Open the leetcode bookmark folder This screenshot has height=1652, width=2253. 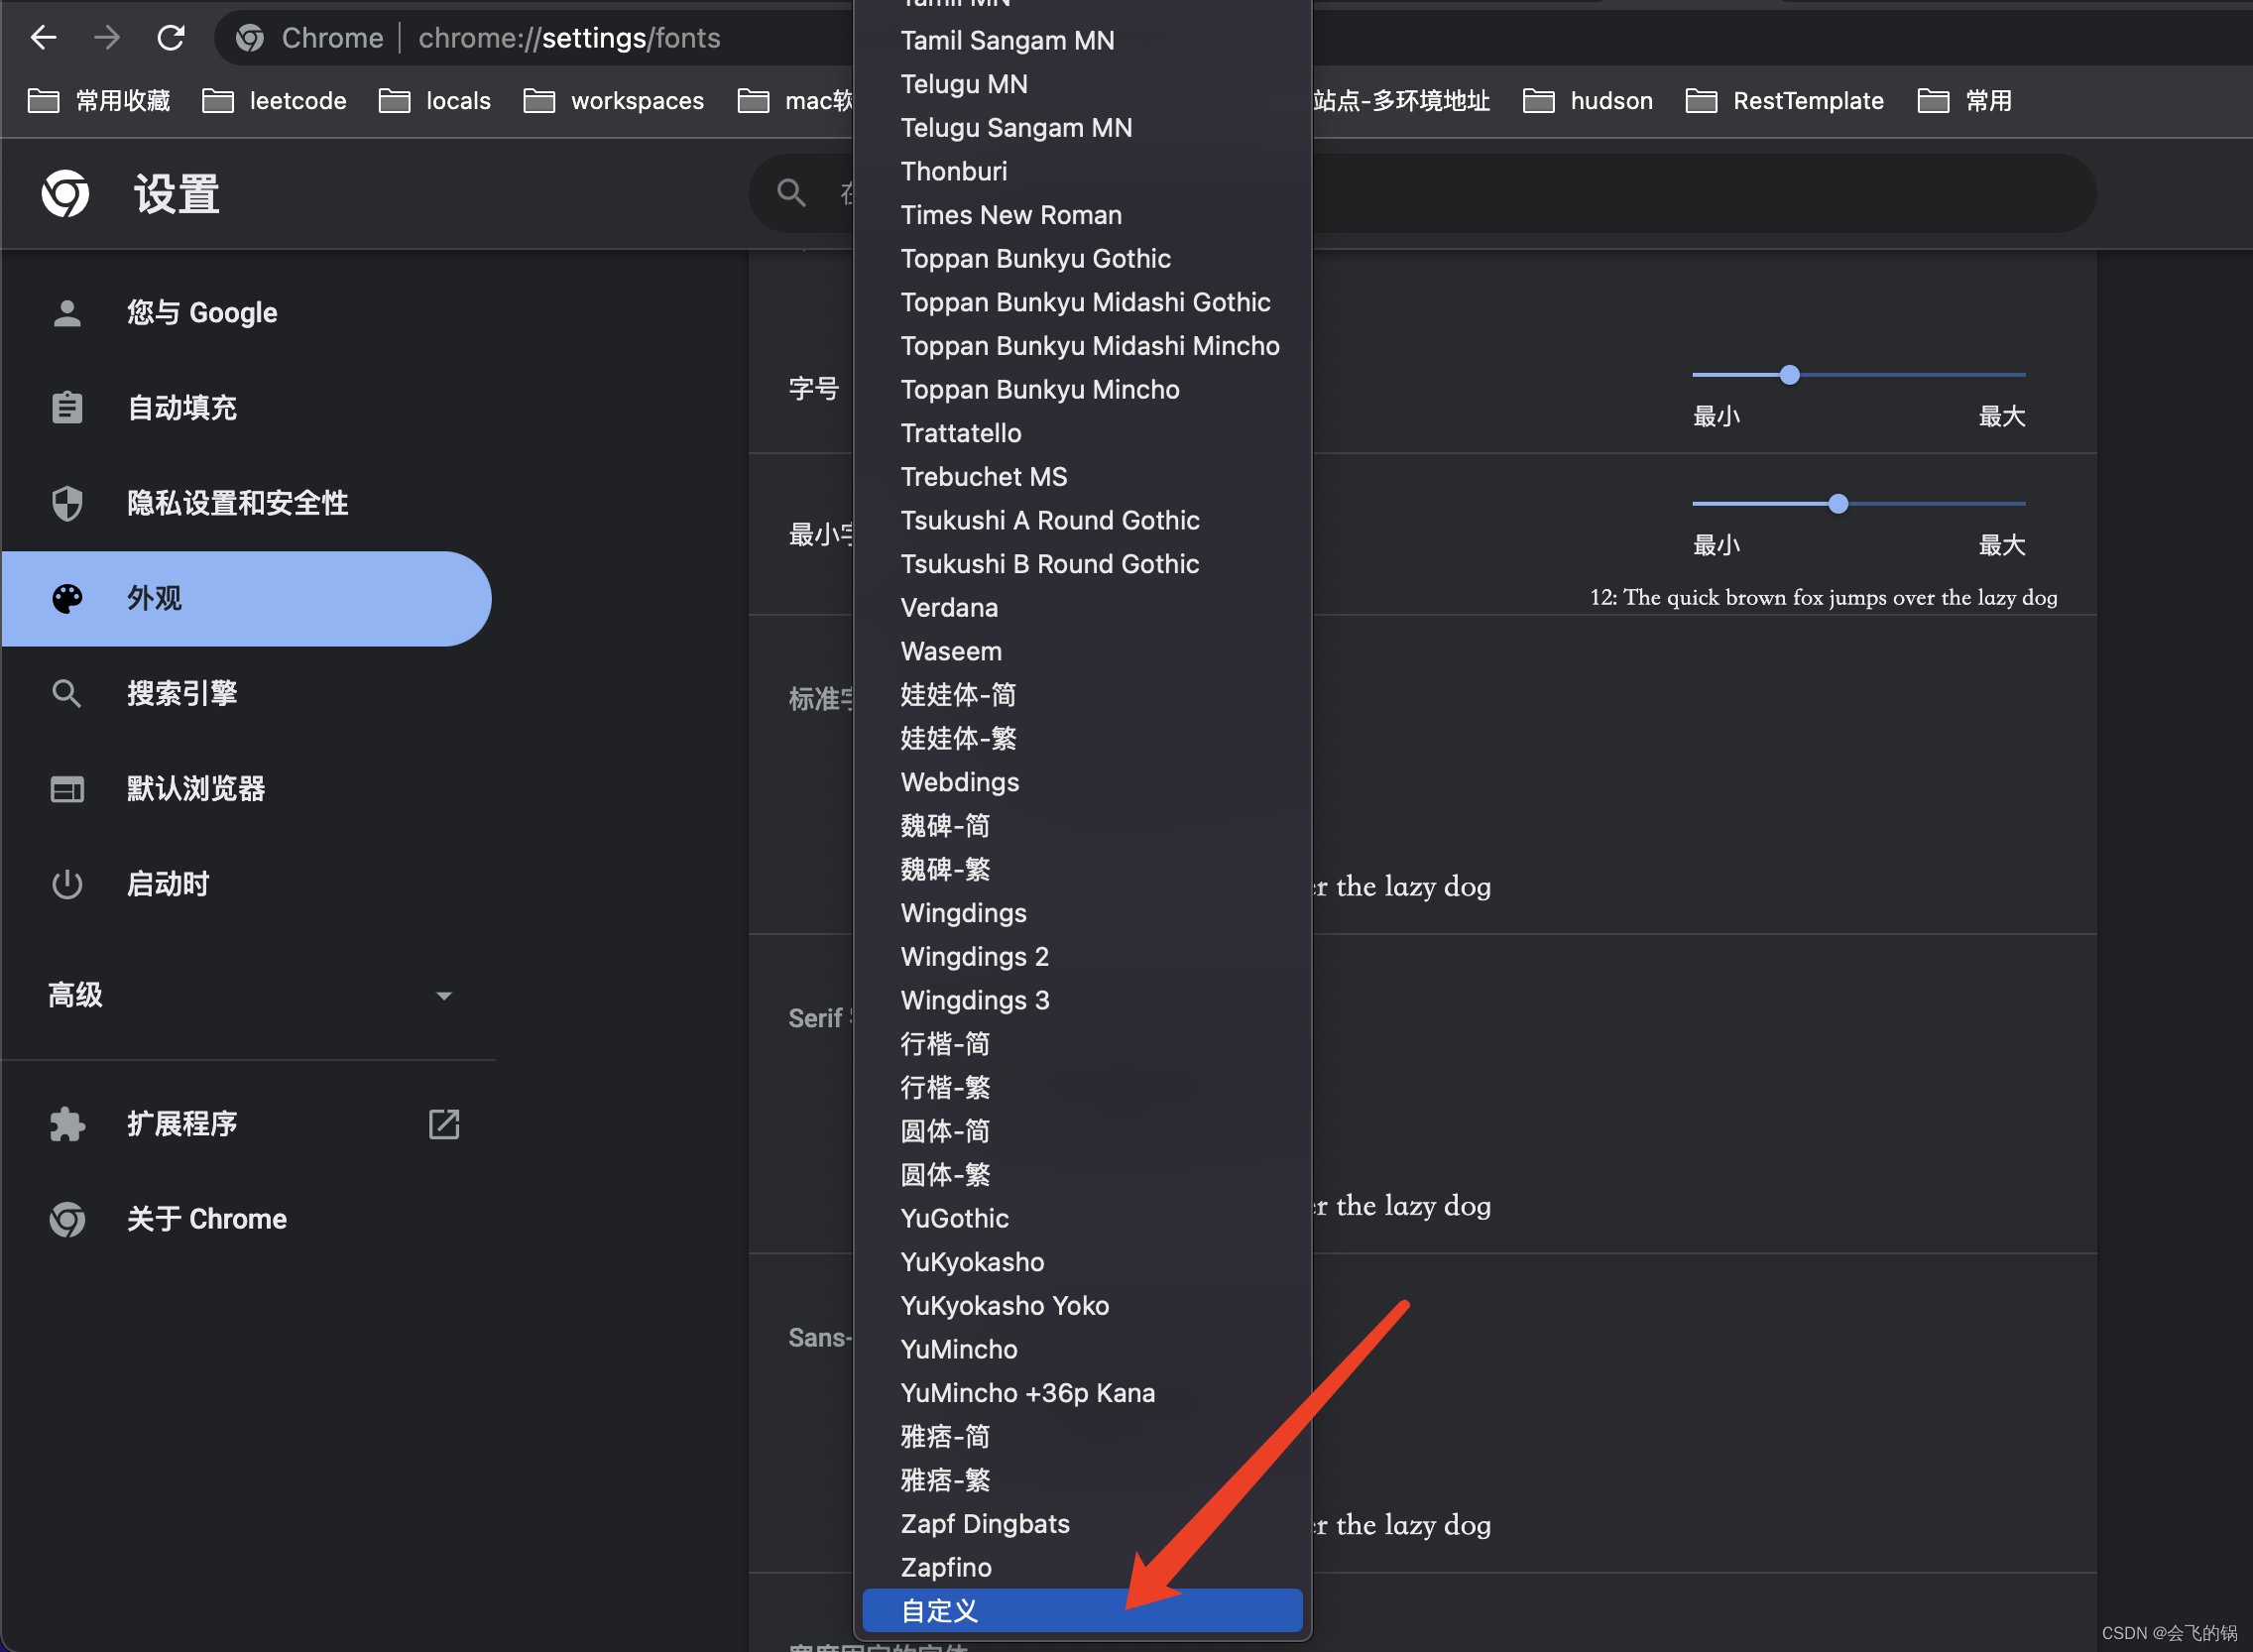point(275,101)
